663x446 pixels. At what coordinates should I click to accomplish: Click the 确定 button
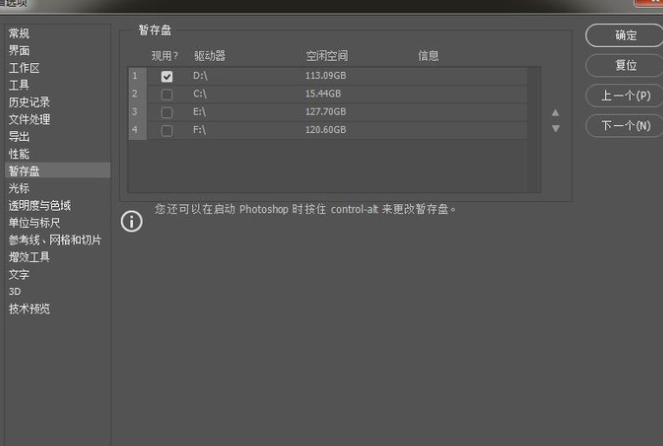[x=625, y=36]
